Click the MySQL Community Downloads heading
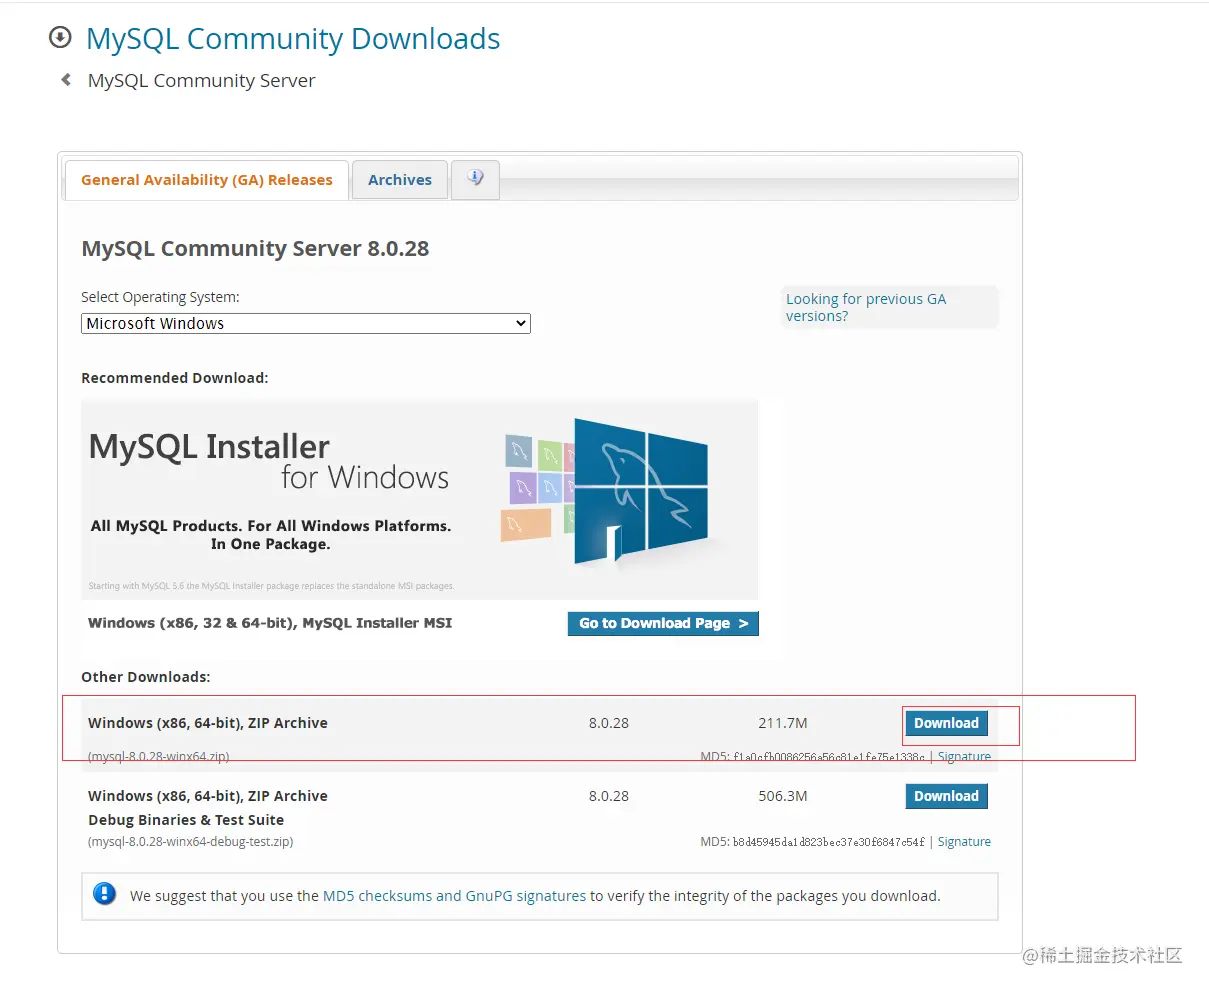1209x992 pixels. 293,39
